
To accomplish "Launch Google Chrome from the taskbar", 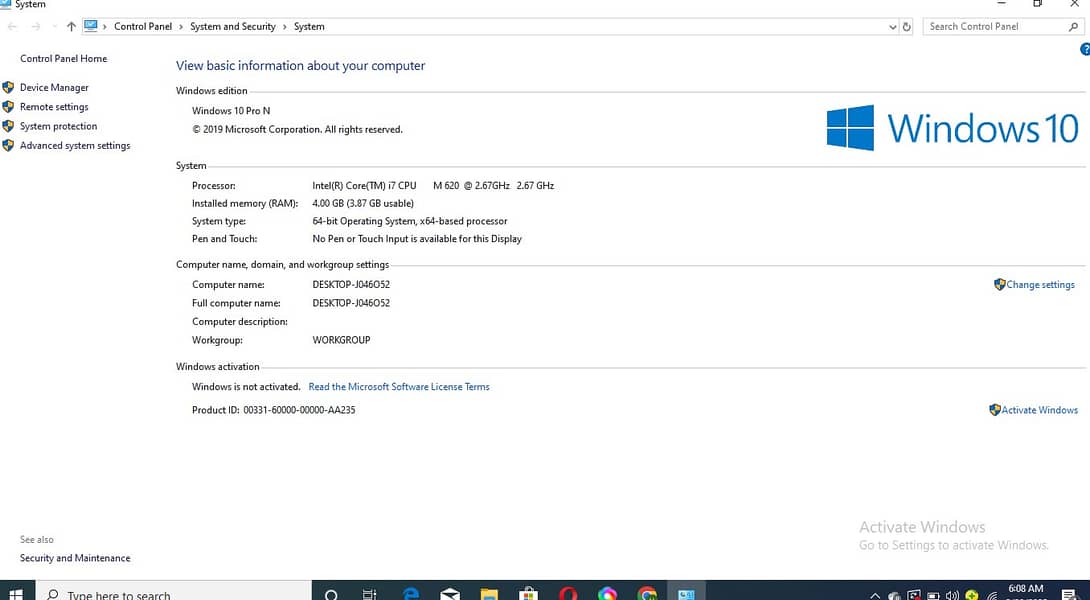I will pyautogui.click(x=647, y=594).
